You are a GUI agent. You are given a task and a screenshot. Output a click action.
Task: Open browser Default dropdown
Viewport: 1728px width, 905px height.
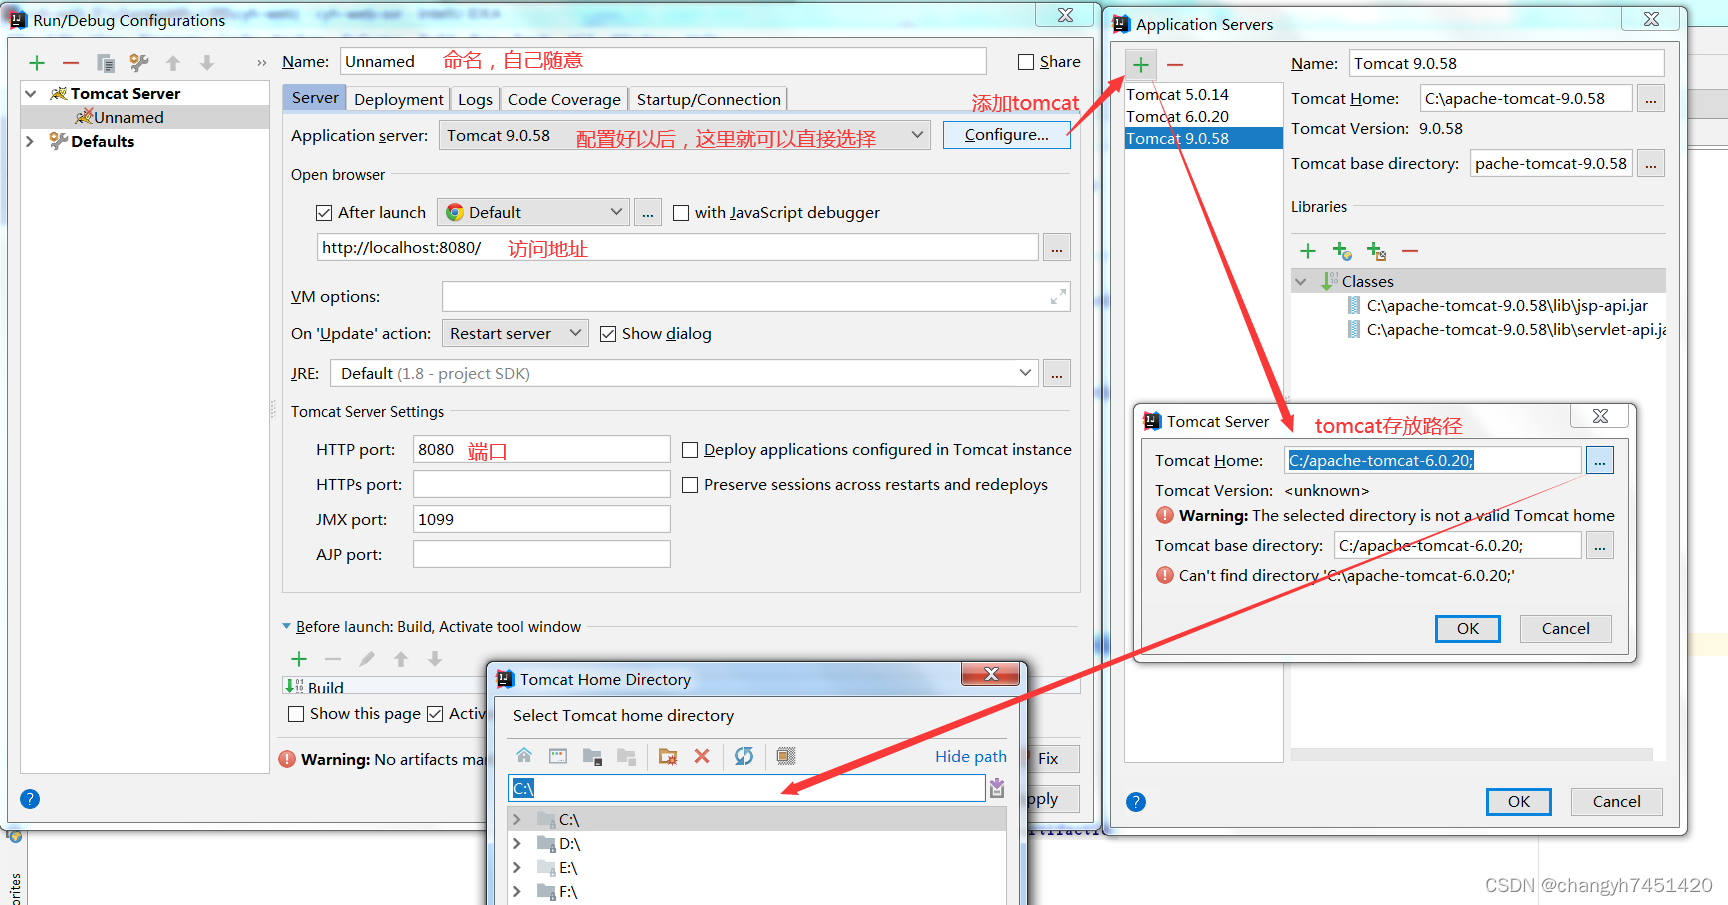click(x=534, y=212)
